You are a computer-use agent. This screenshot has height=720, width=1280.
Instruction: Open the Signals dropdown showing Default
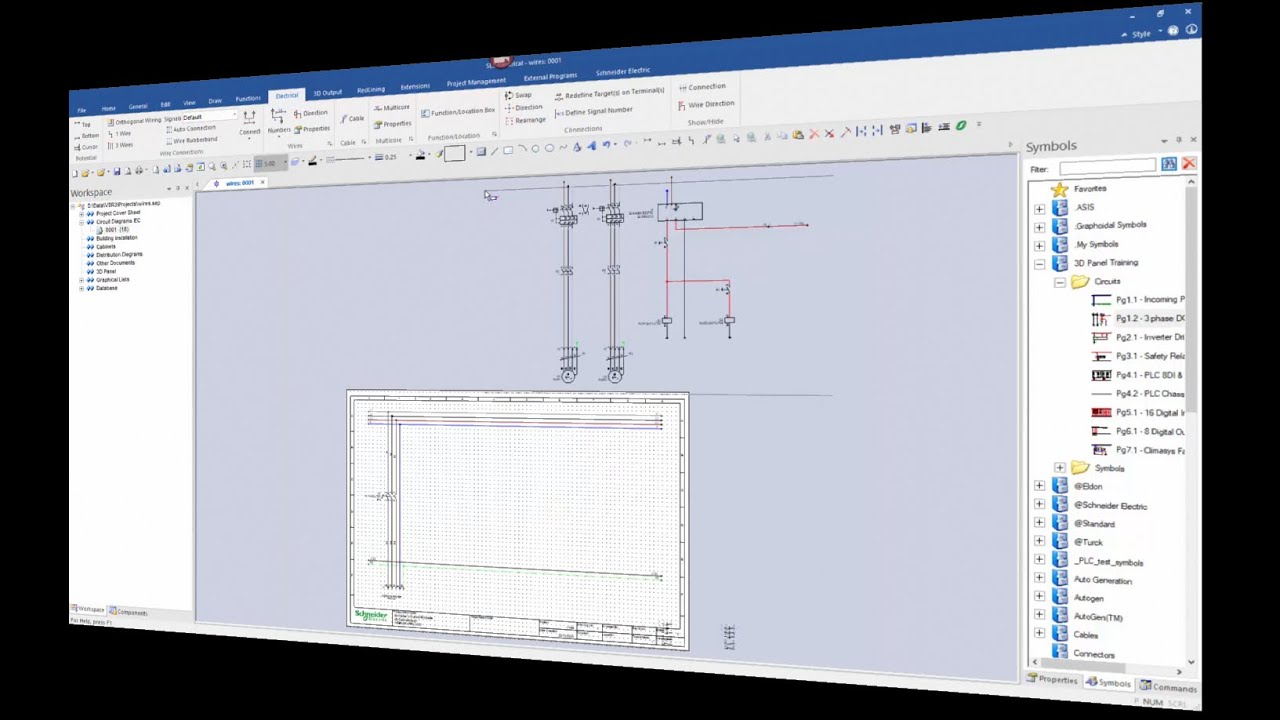click(209, 117)
